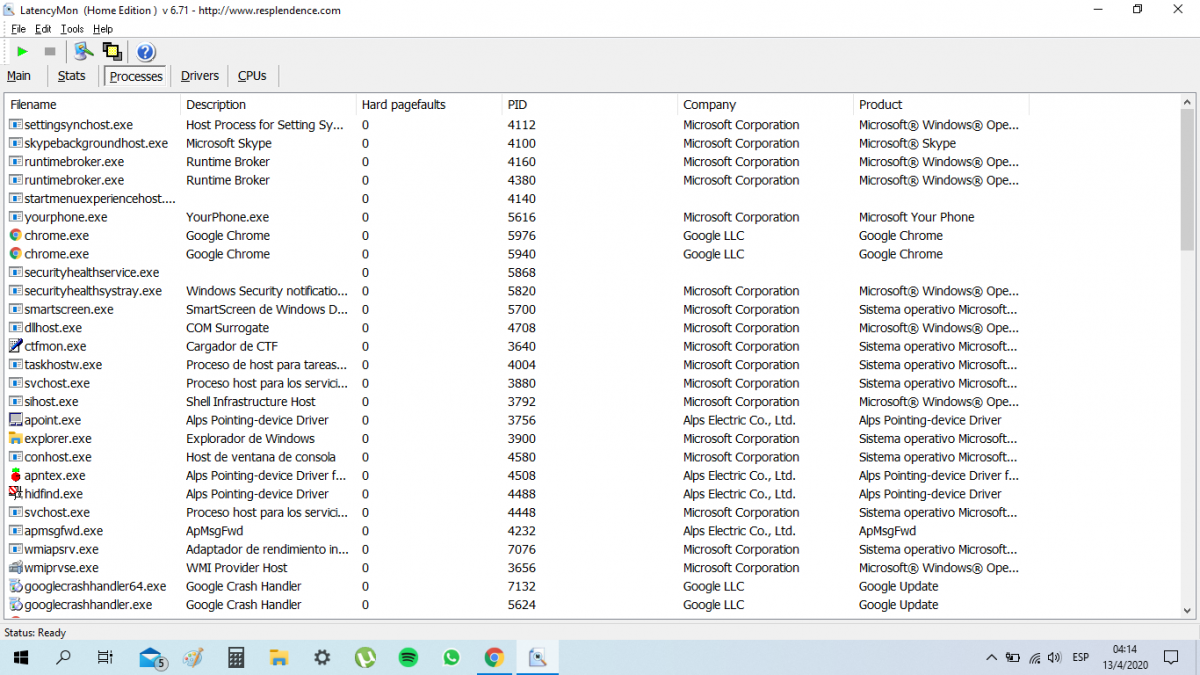This screenshot has width=1200, height=675.
Task: Select the dllhost.exe filename
Action: coord(53,328)
